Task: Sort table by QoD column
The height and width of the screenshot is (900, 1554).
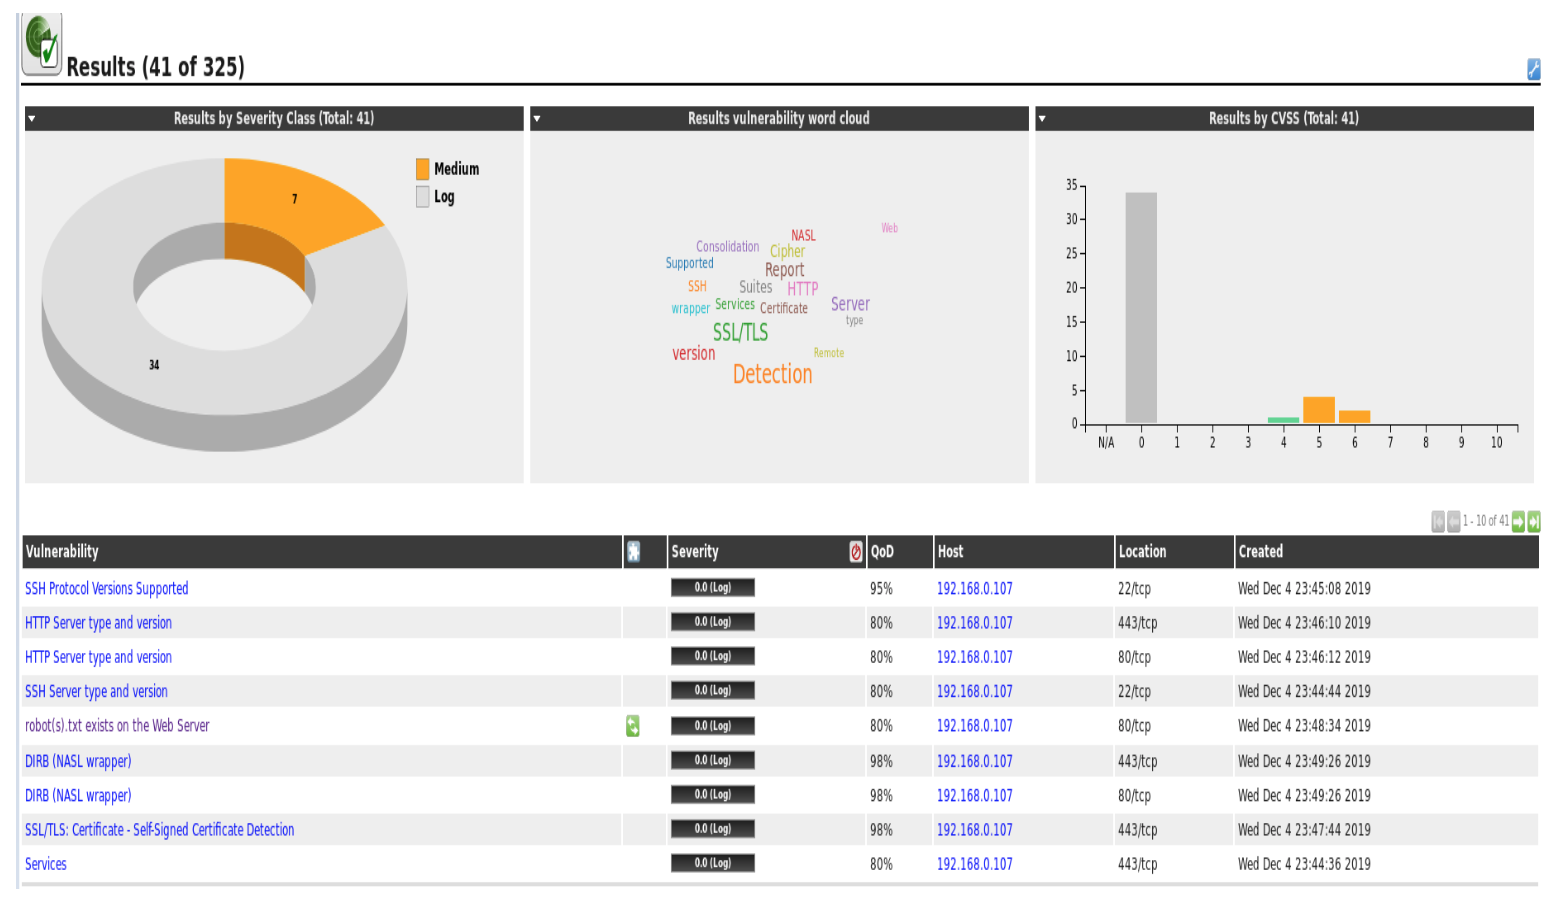Action: [882, 551]
